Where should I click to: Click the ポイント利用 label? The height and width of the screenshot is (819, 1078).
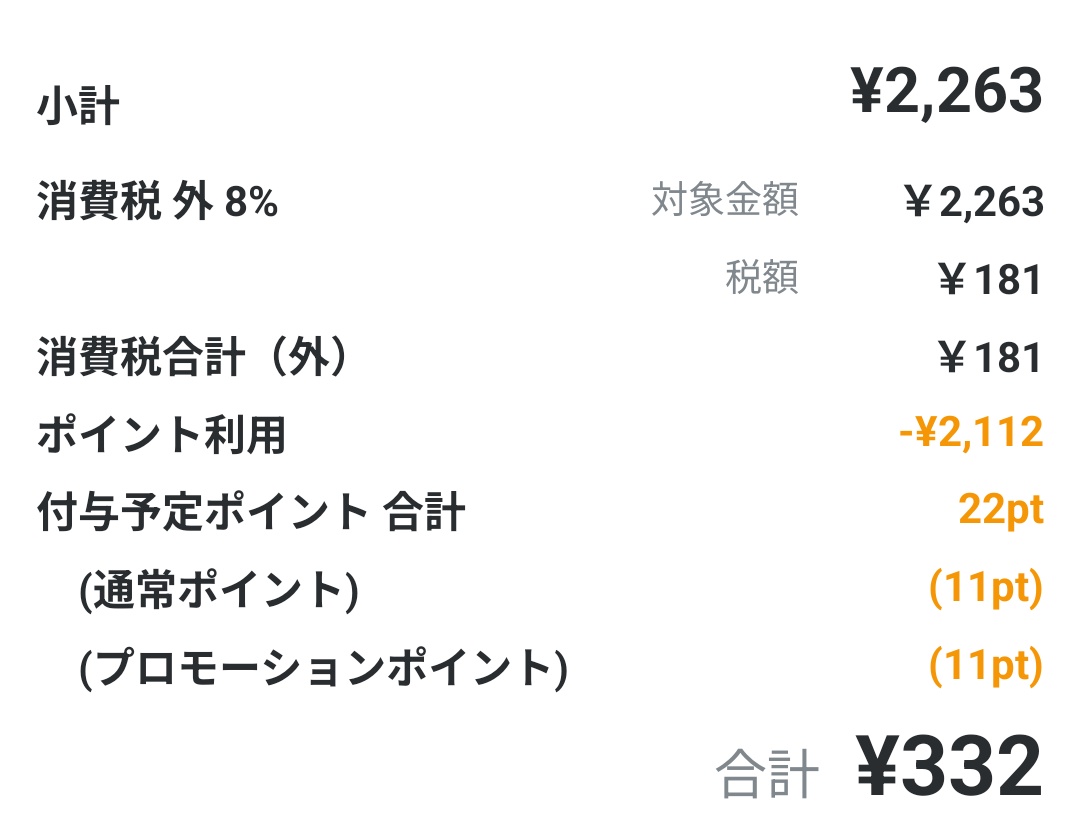(x=162, y=436)
